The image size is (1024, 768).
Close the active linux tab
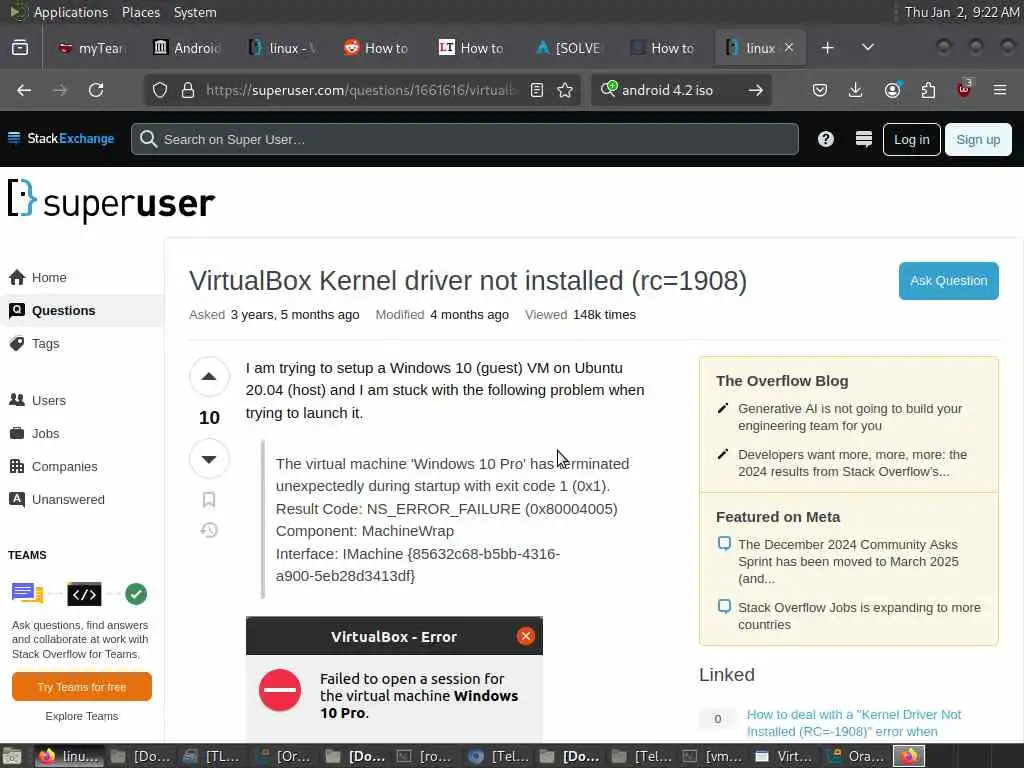[x=789, y=47]
